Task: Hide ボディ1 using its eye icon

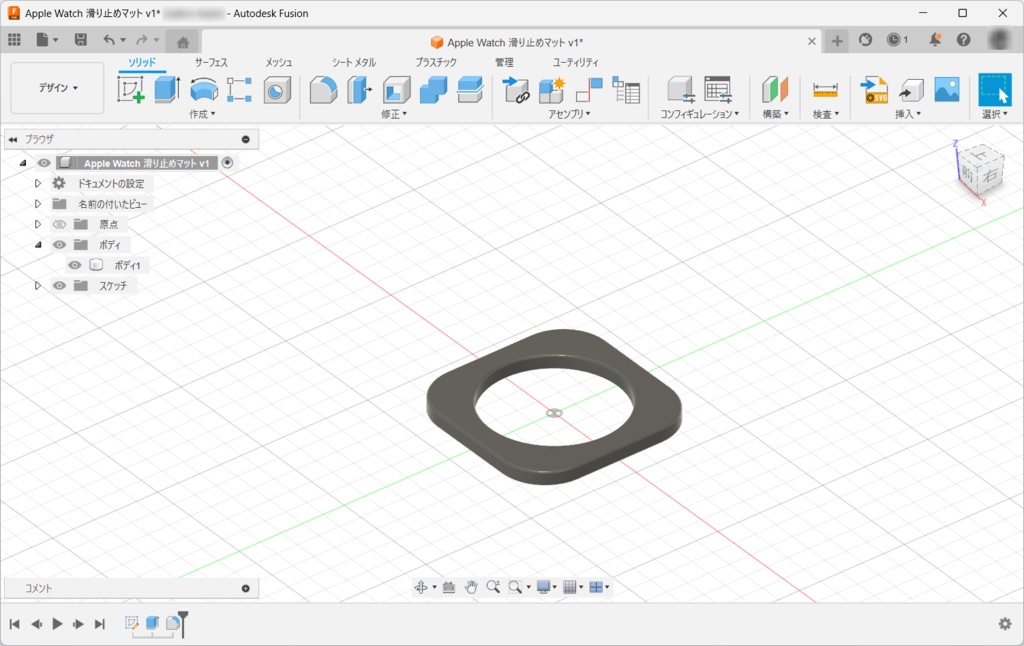Action: (x=74, y=264)
